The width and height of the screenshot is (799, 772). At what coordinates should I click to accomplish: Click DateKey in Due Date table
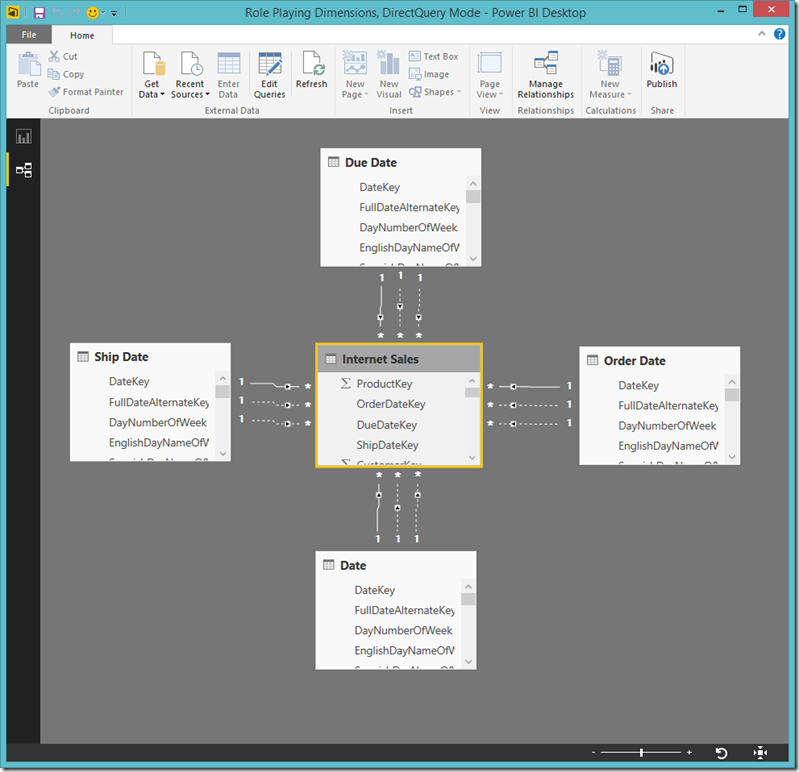coord(380,187)
